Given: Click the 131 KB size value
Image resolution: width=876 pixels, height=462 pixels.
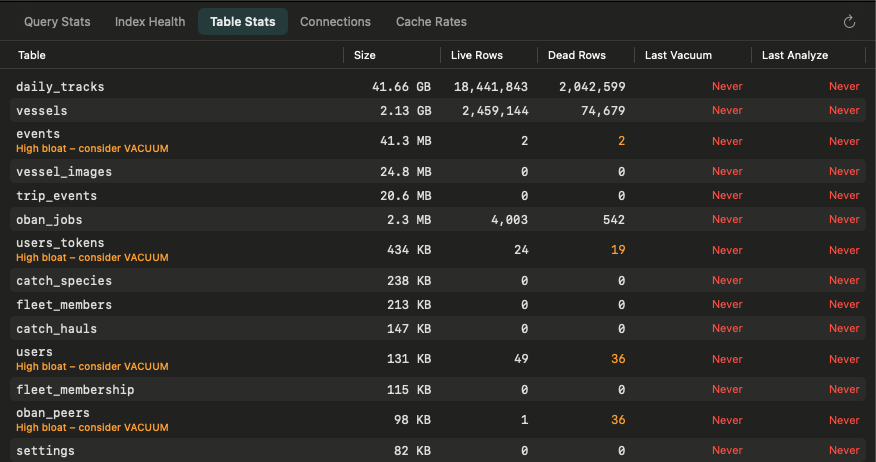Looking at the screenshot, I should (409, 359).
